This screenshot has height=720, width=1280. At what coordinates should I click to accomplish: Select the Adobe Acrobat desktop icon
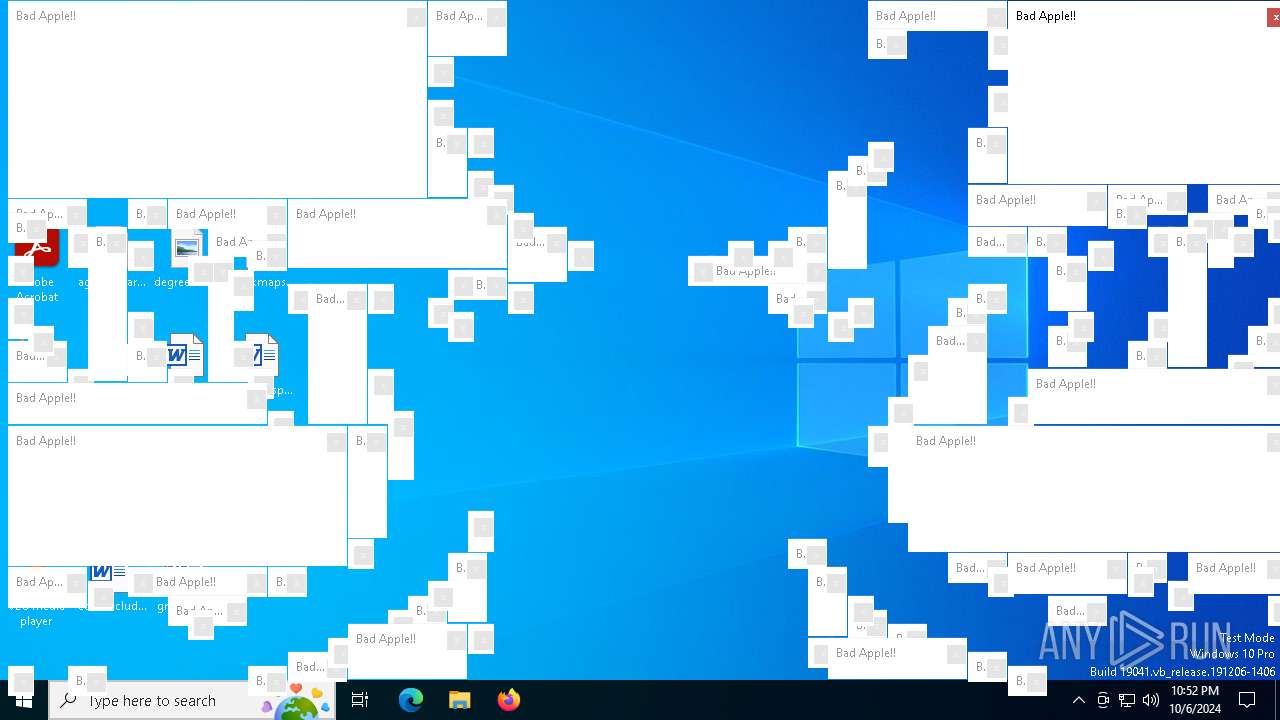click(37, 262)
